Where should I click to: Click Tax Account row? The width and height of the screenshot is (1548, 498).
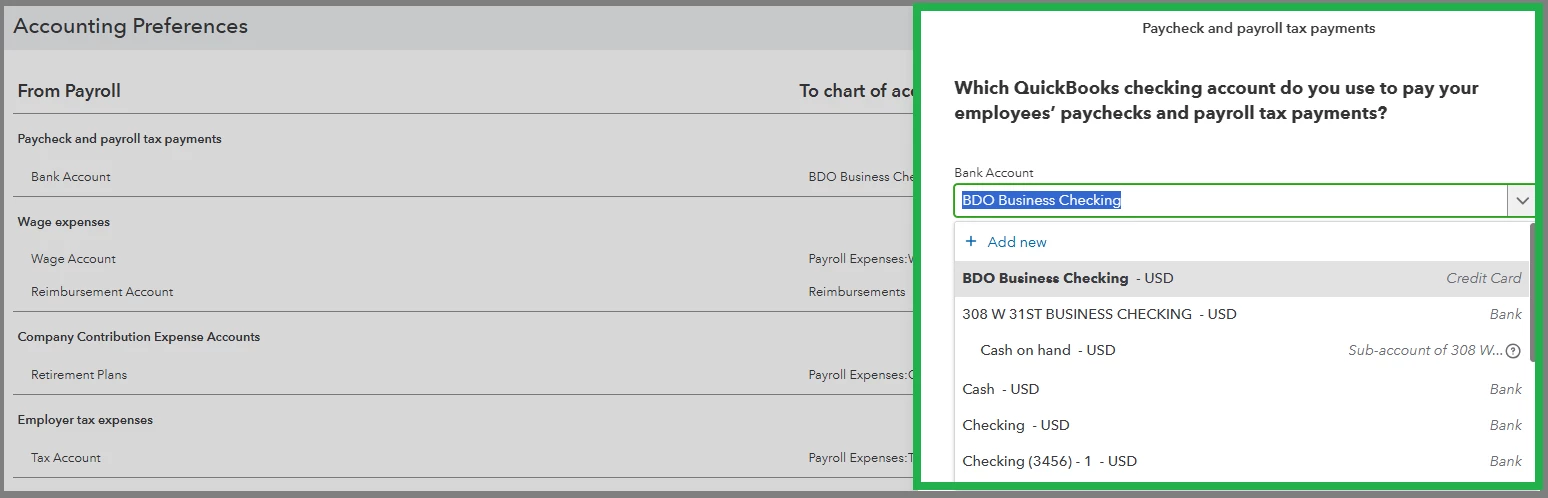tap(463, 458)
